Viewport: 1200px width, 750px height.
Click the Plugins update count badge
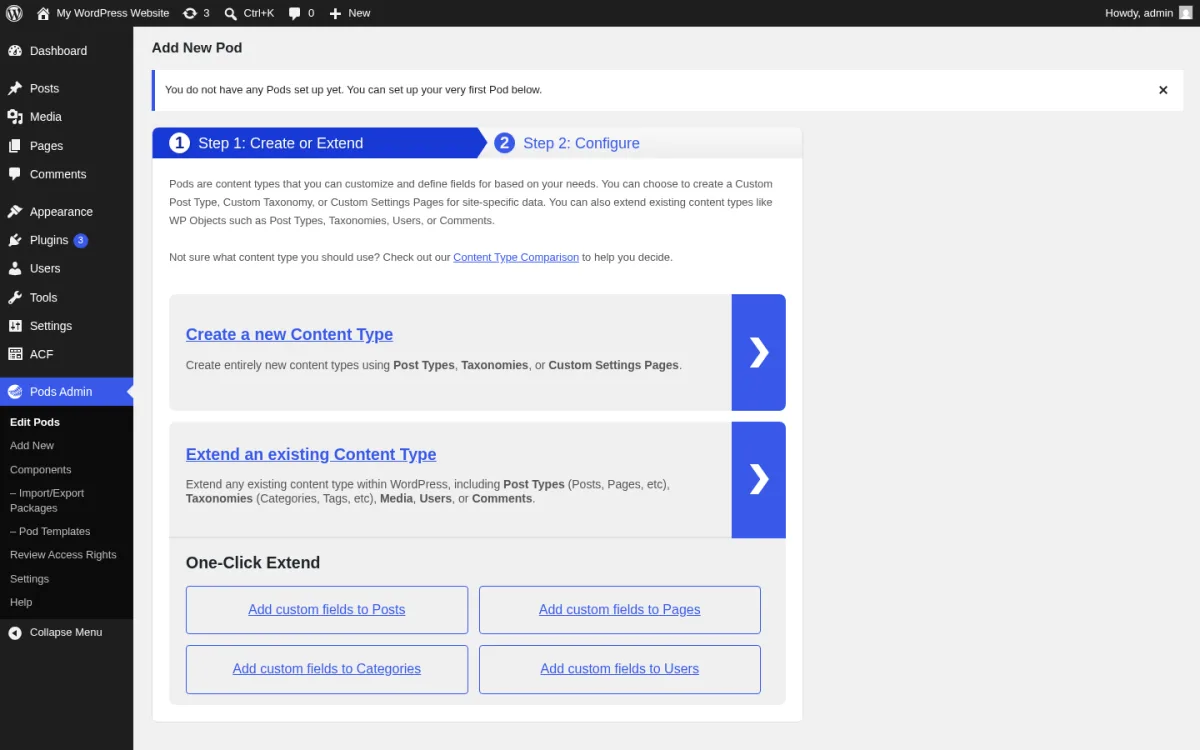(81, 240)
